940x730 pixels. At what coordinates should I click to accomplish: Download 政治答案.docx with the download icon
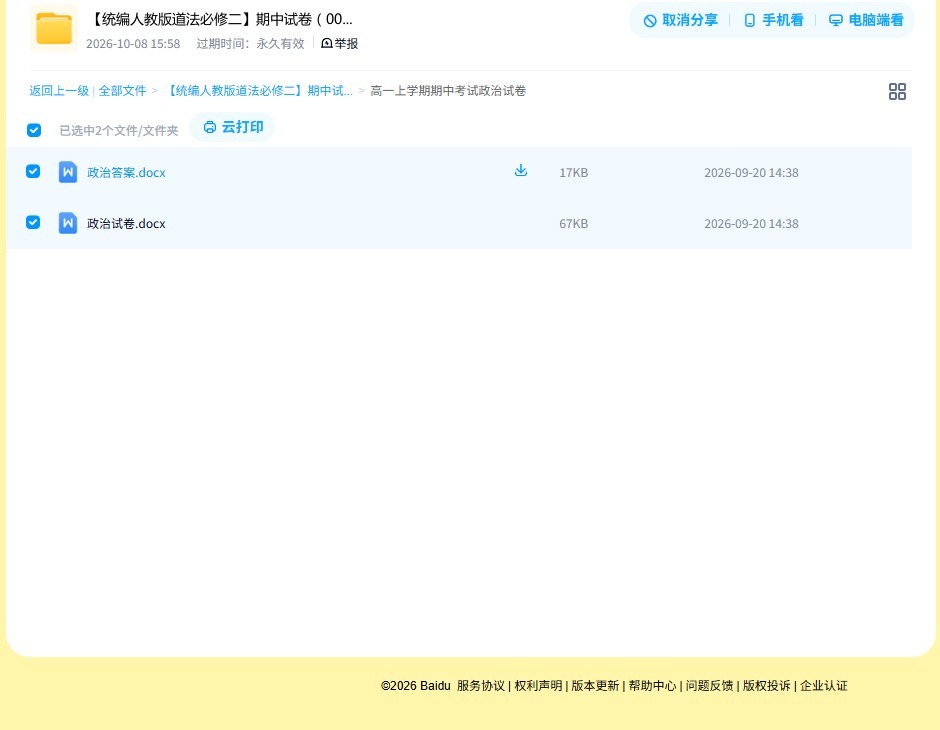click(521, 171)
